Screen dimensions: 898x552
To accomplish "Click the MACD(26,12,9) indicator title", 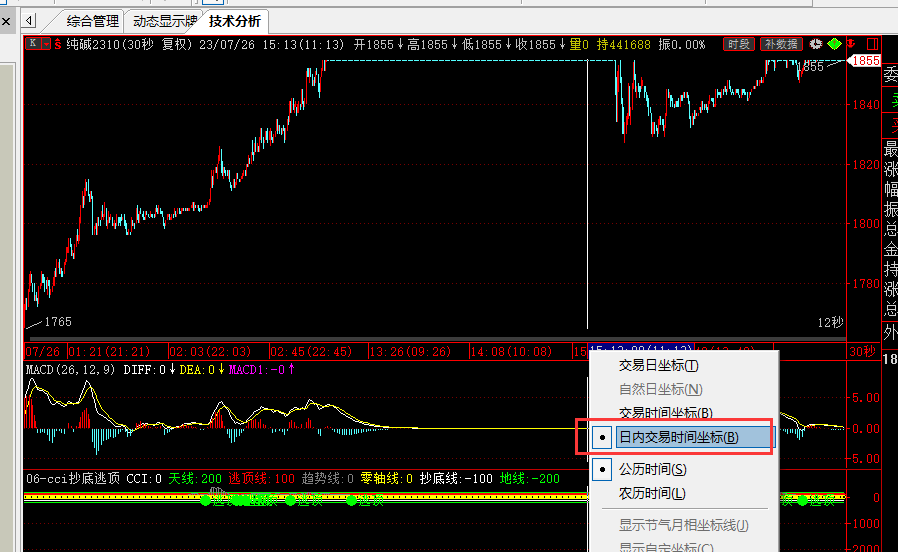I will click(70, 370).
